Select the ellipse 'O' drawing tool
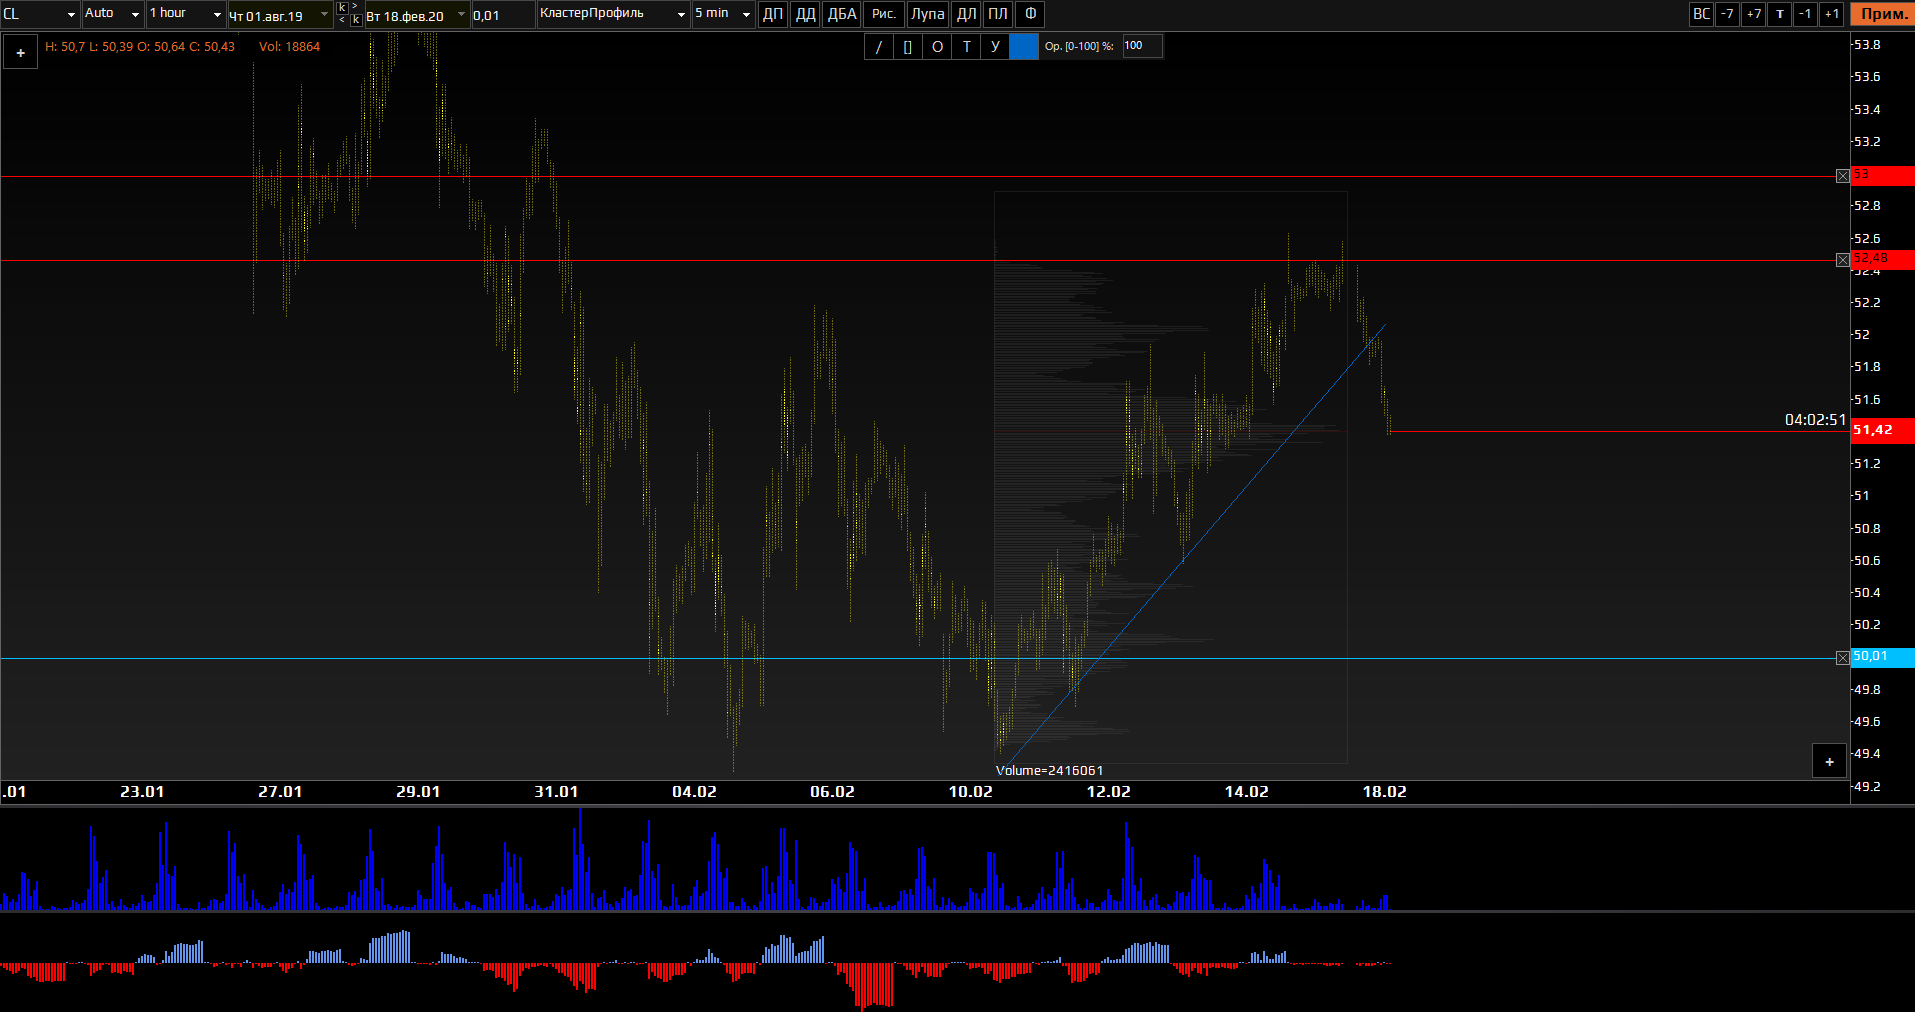The width and height of the screenshot is (1915, 1012). pyautogui.click(x=937, y=47)
